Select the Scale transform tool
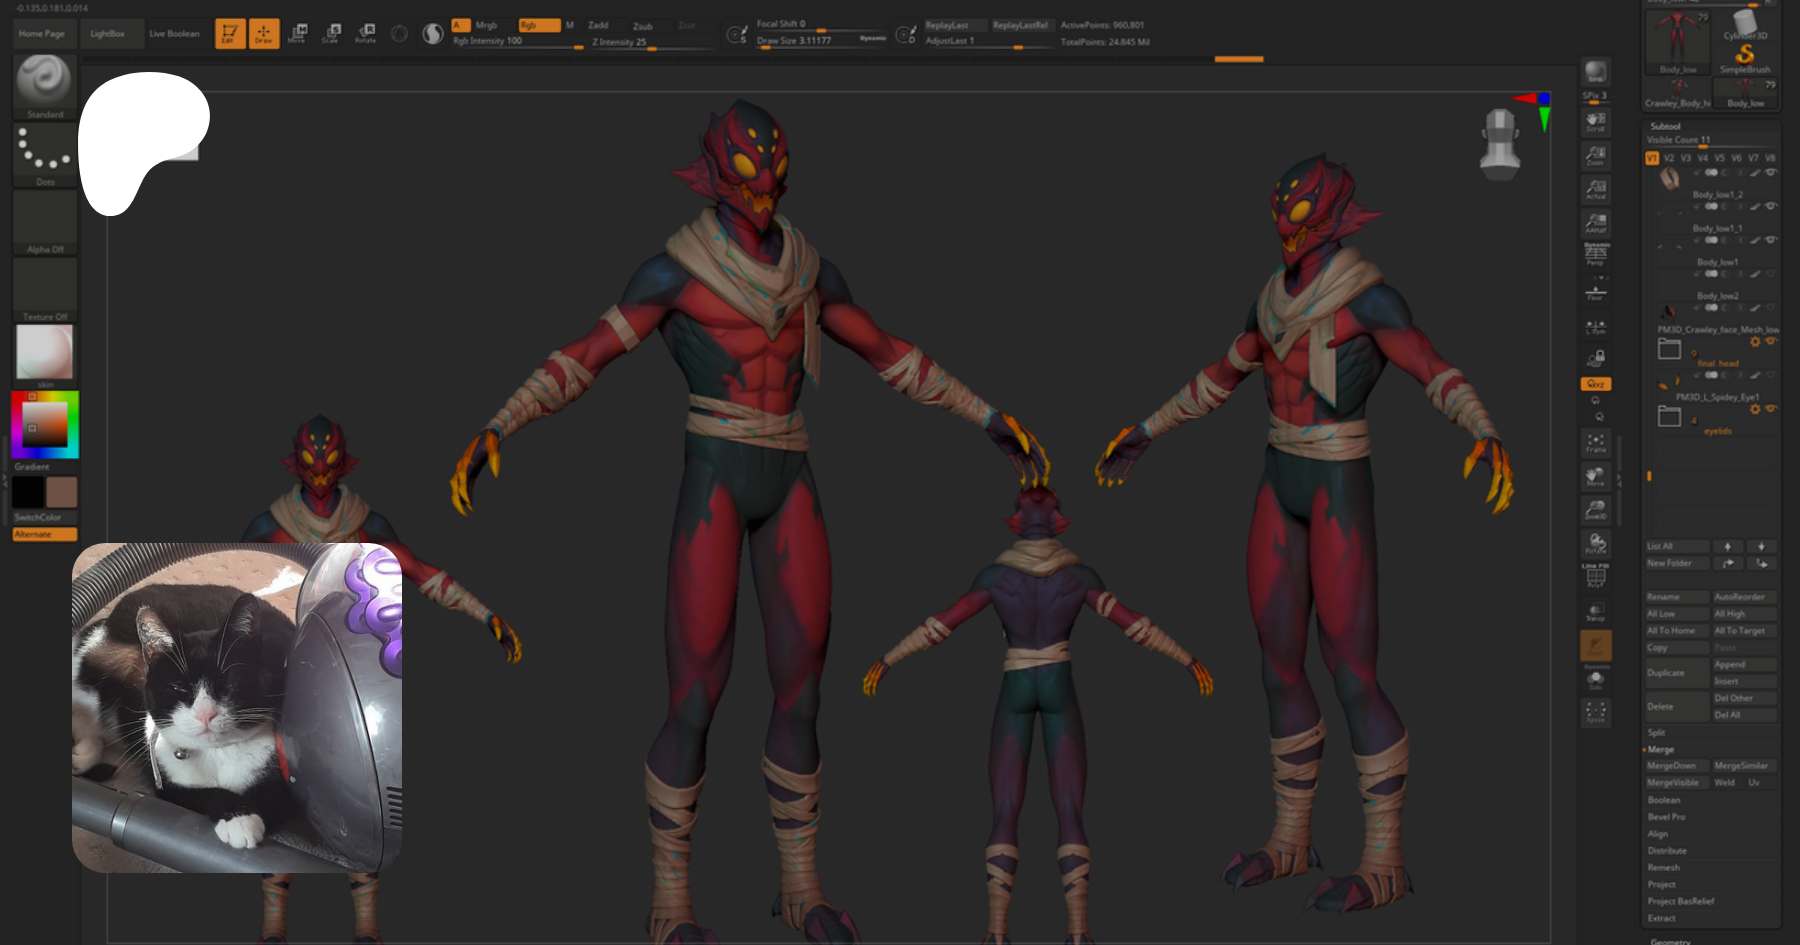Screen dimensions: 1800x945 [332, 34]
